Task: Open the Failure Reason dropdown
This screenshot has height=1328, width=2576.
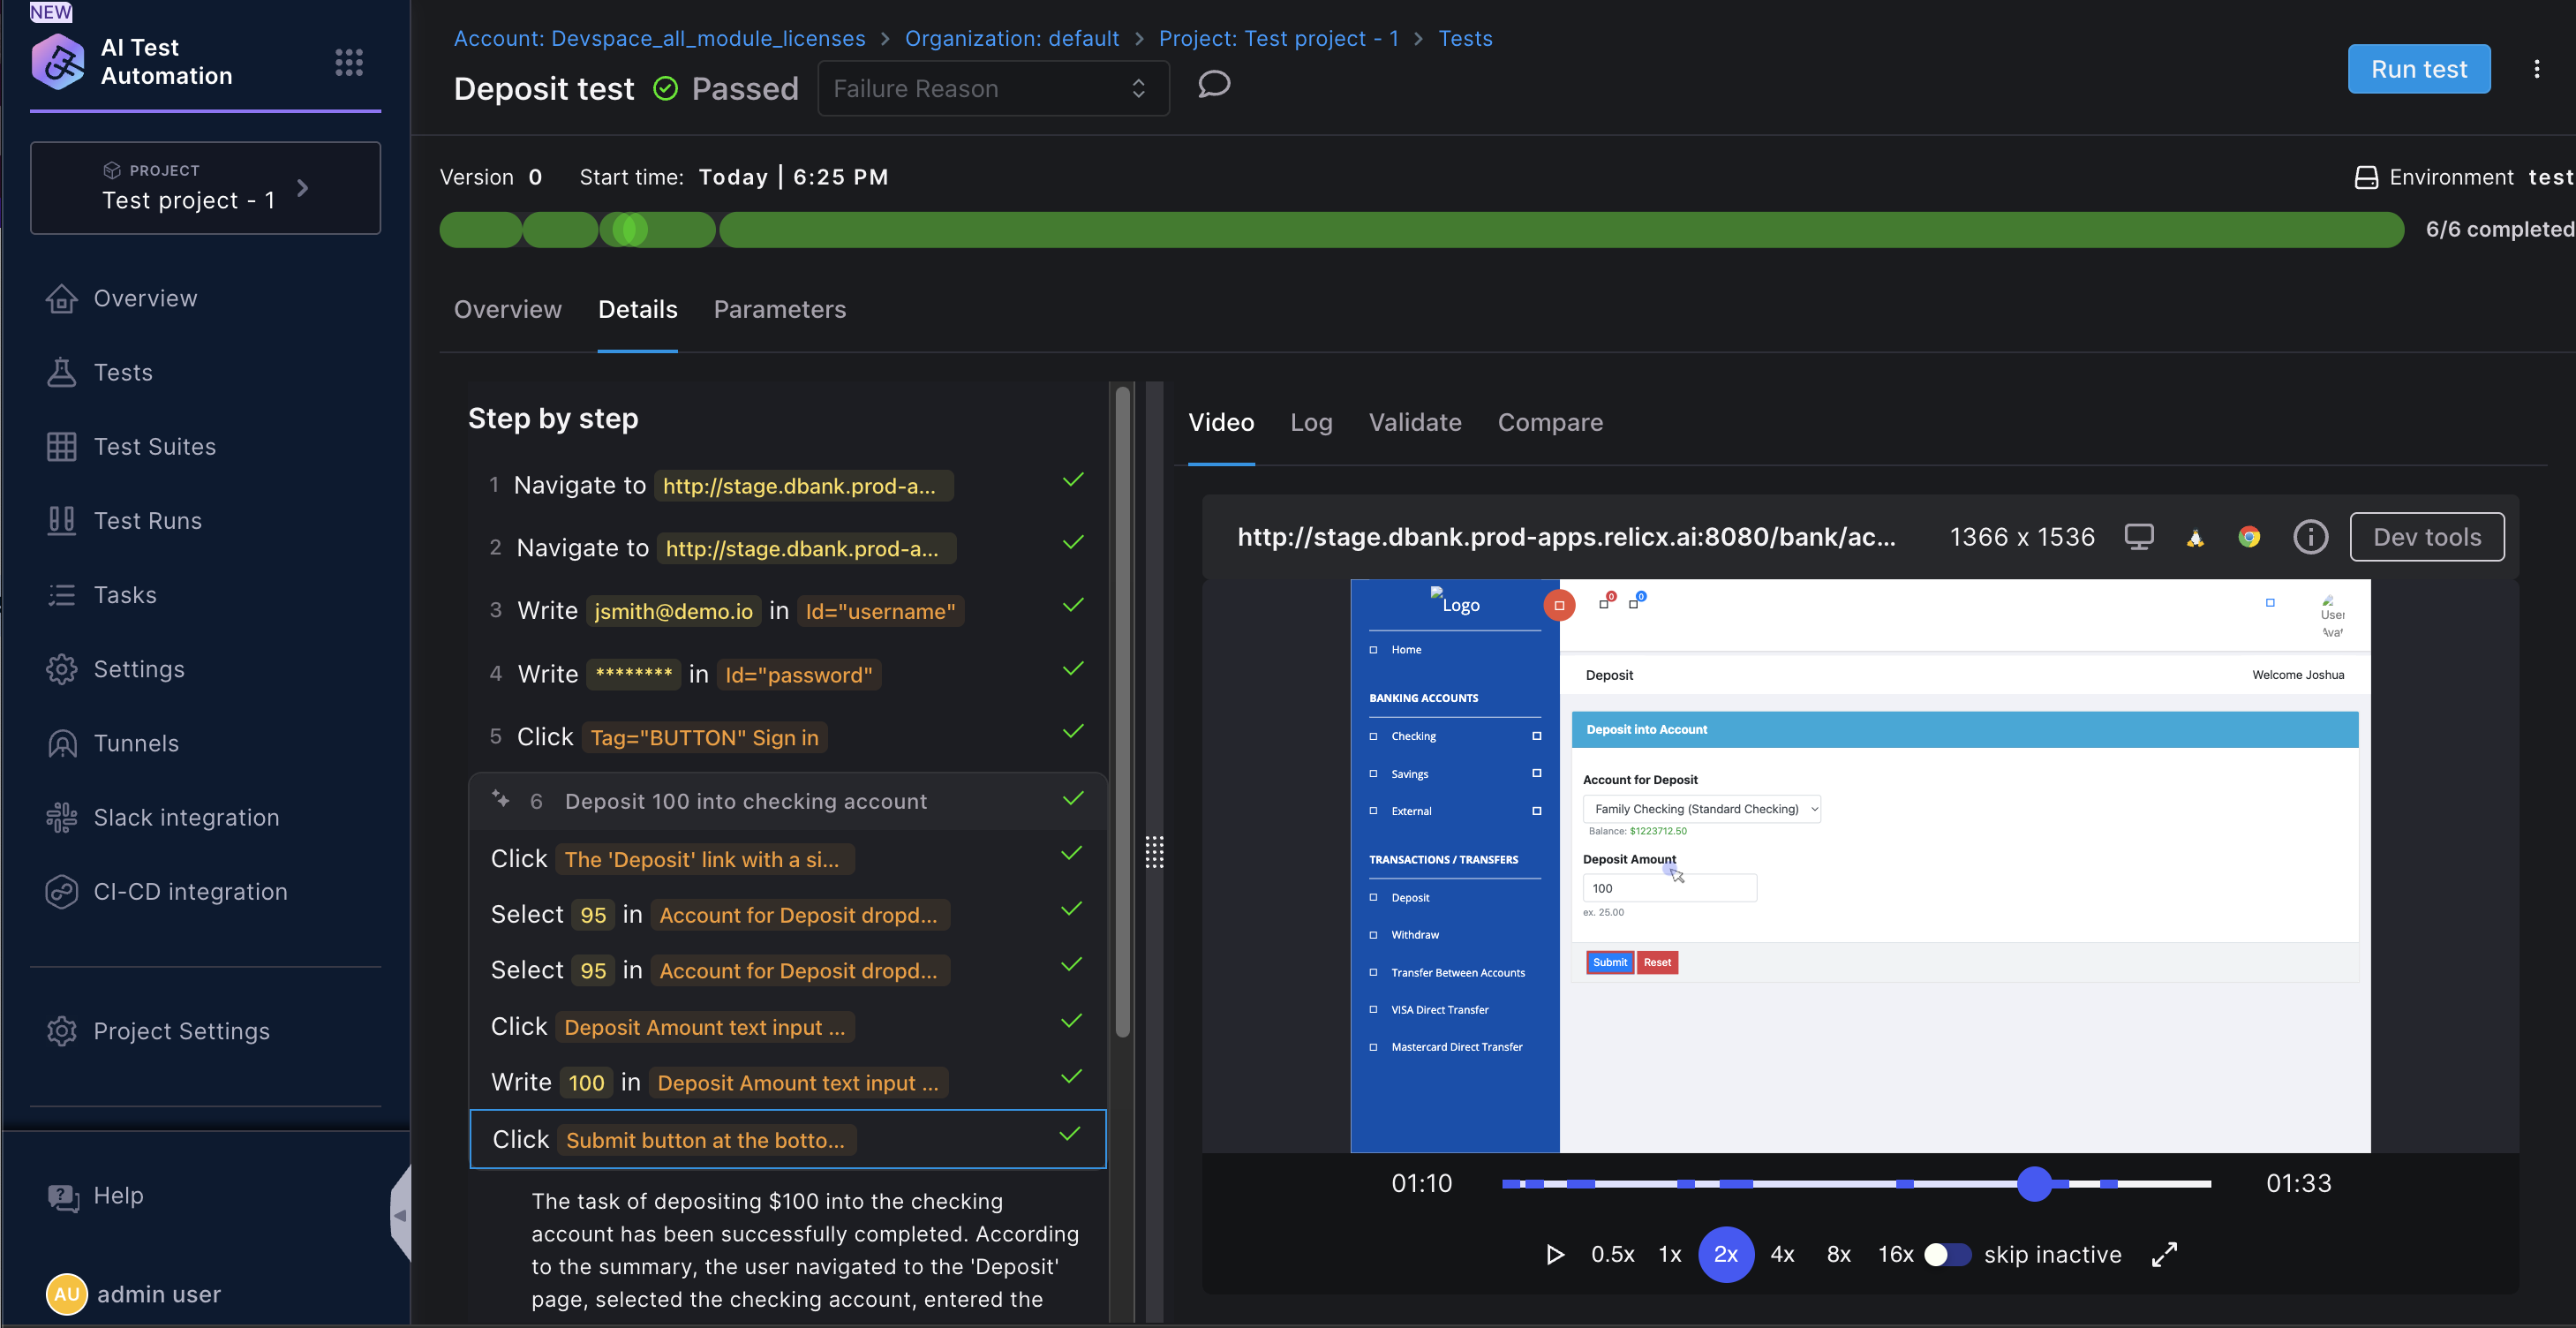Action: (x=992, y=89)
